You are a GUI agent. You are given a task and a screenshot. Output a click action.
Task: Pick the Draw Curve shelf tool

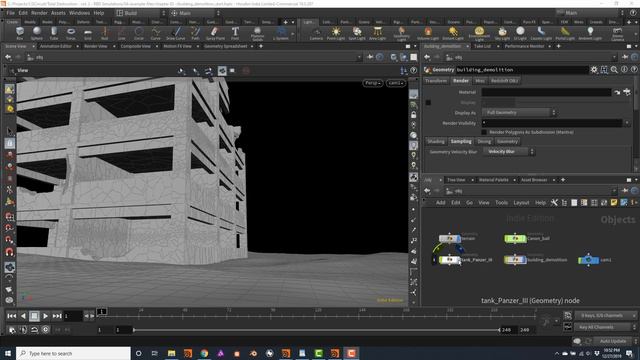(x=176, y=33)
